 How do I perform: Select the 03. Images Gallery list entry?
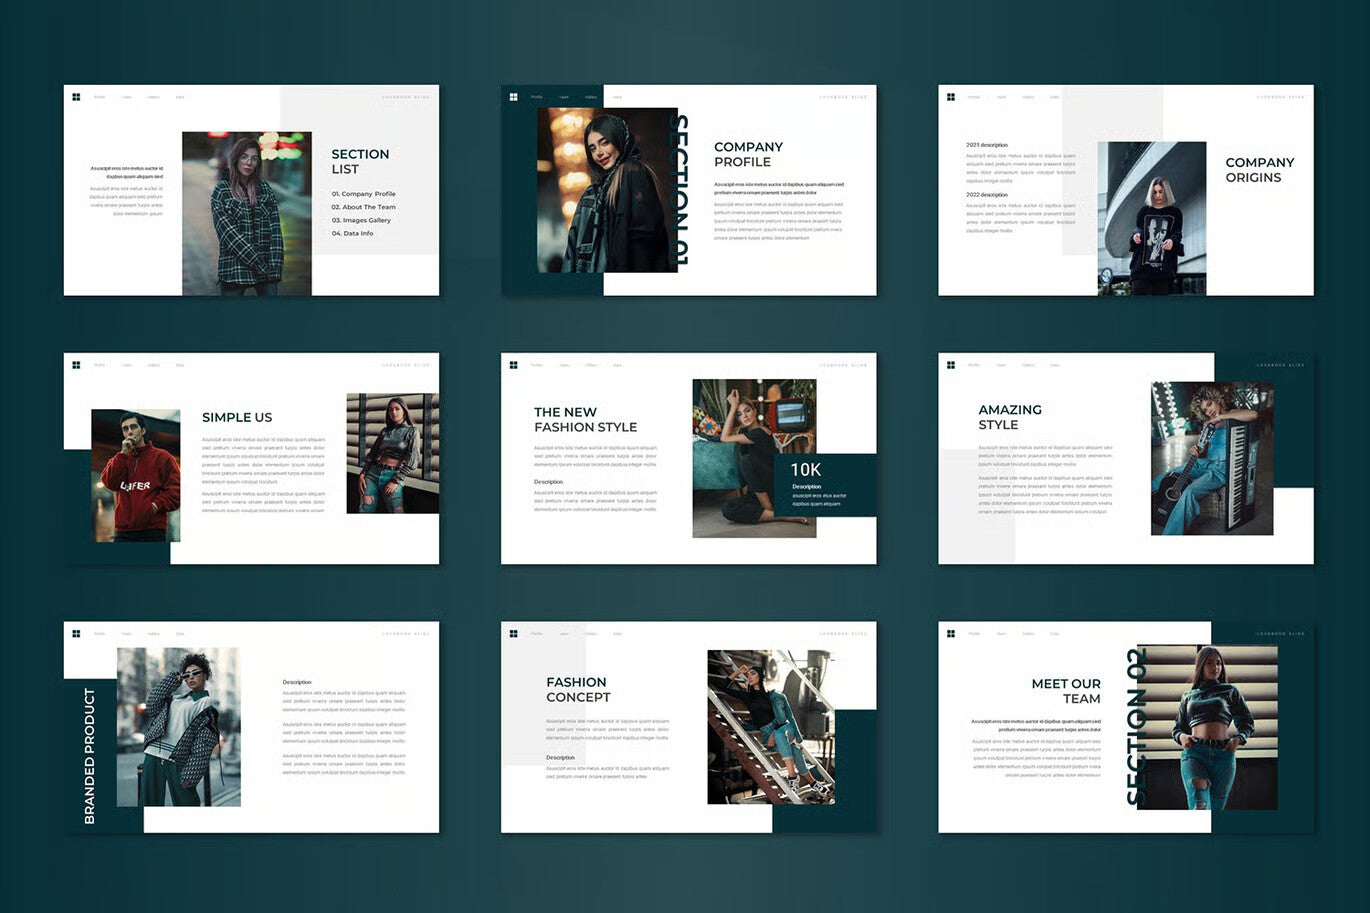(x=363, y=220)
